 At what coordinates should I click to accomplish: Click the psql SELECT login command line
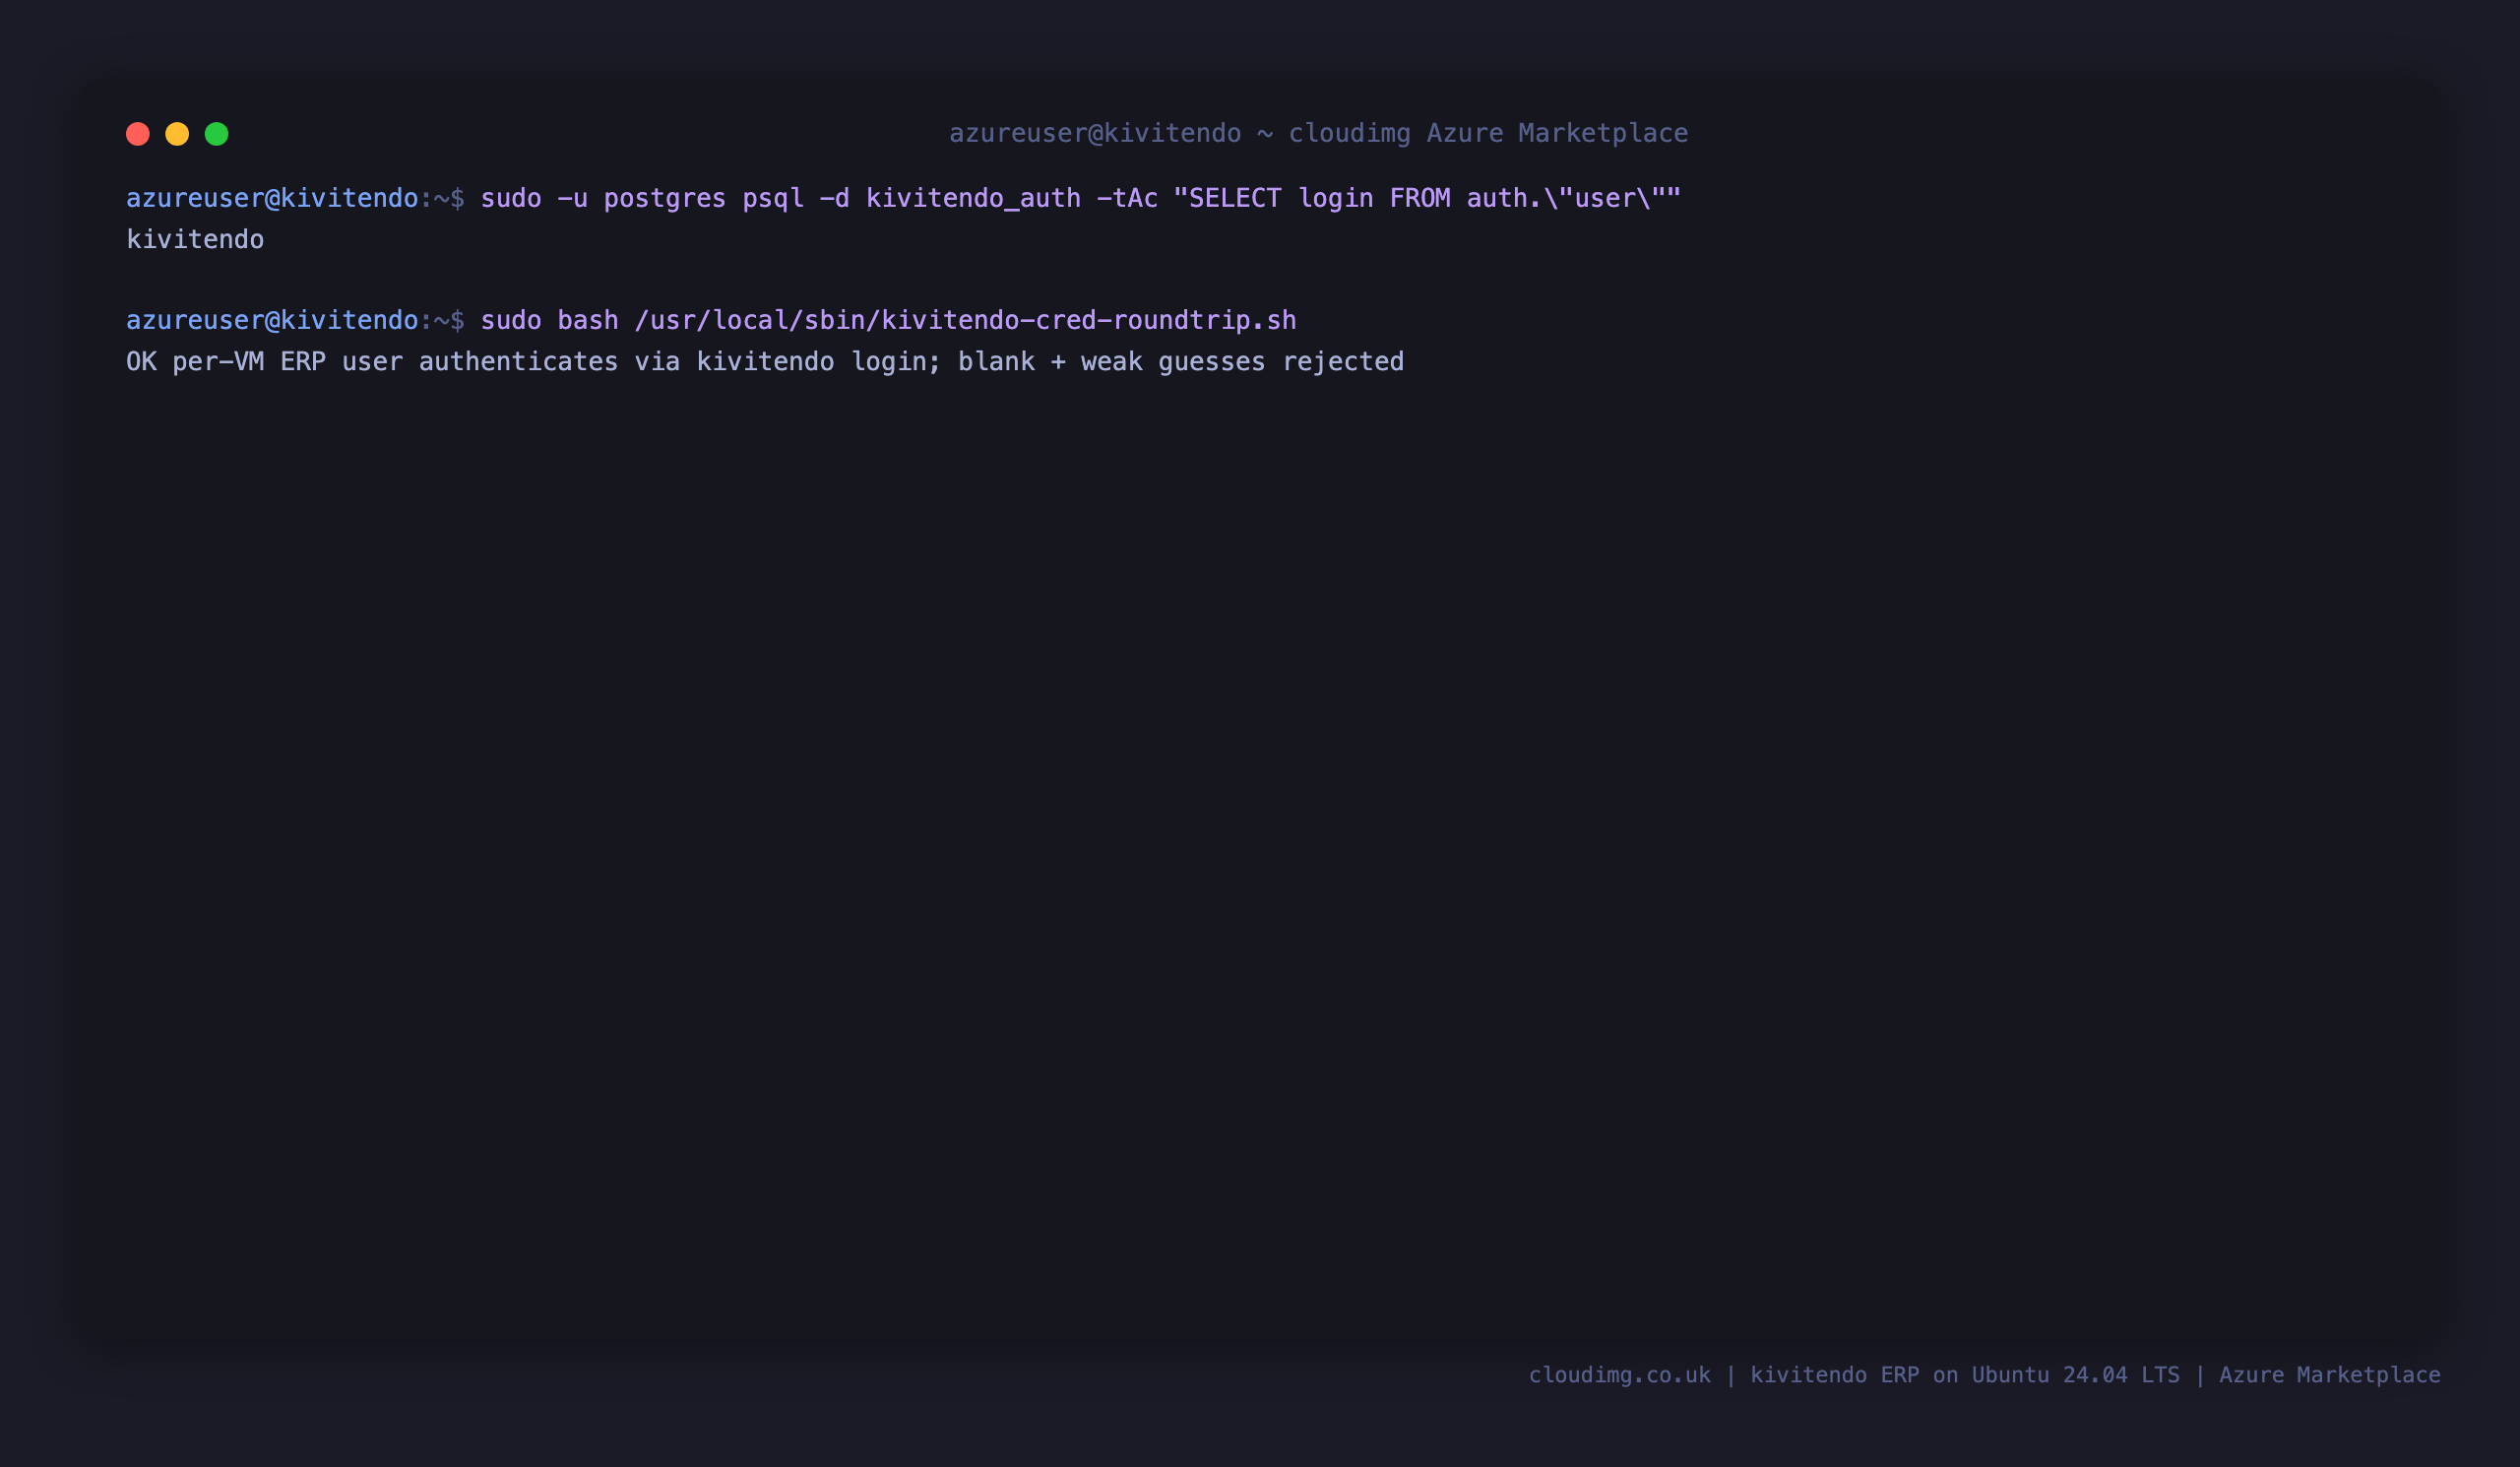click(x=904, y=198)
